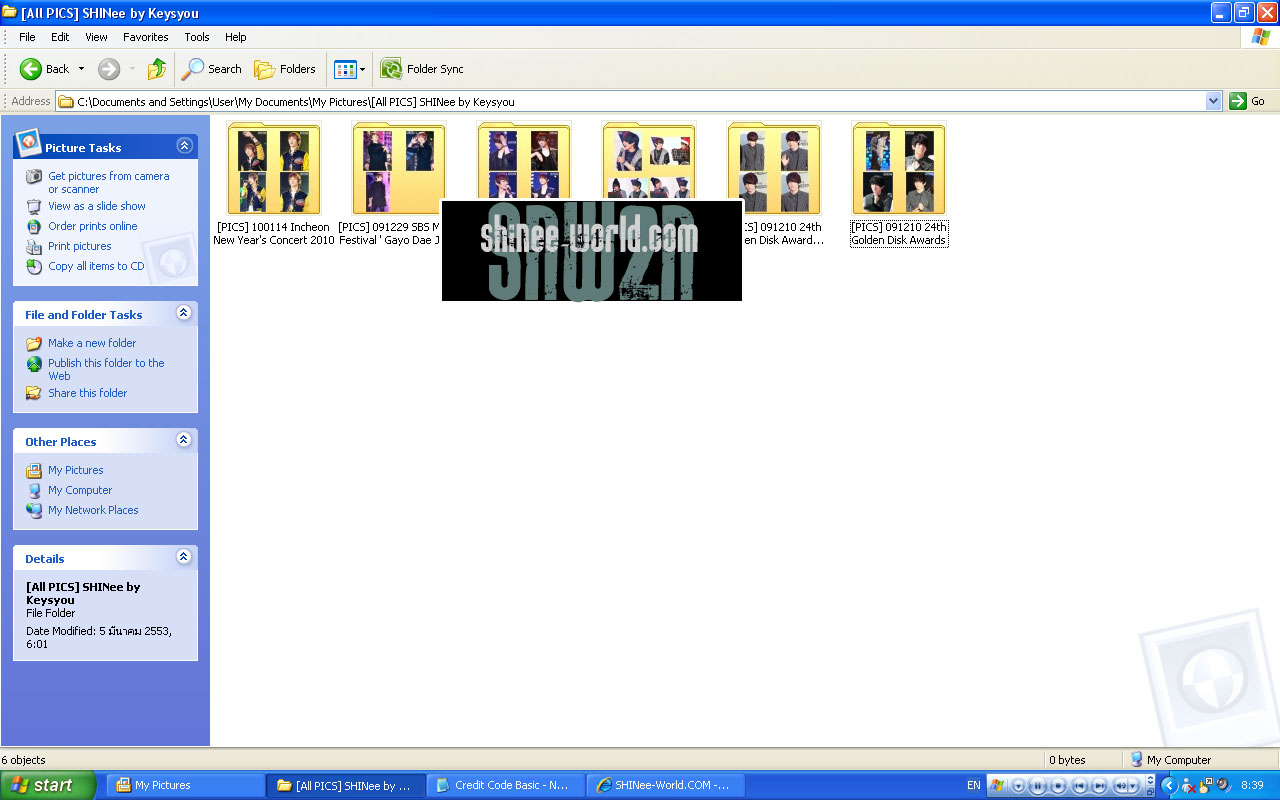Image resolution: width=1280 pixels, height=800 pixels.
Task: Click the selected 091210 Golden Disk Awards folder
Action: click(898, 184)
